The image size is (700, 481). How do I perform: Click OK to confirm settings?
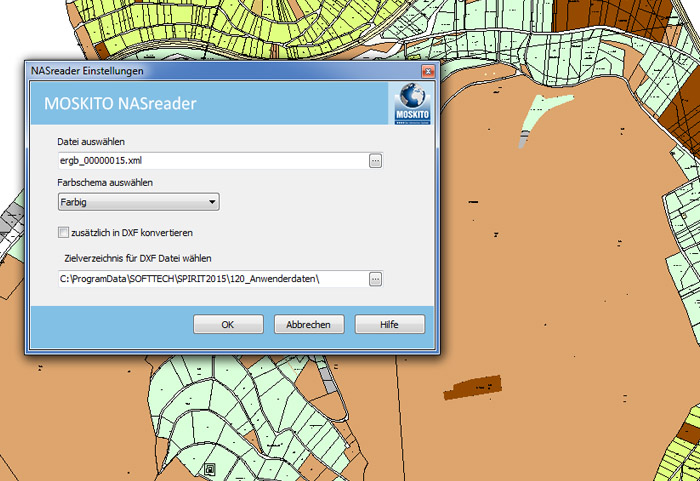click(228, 324)
